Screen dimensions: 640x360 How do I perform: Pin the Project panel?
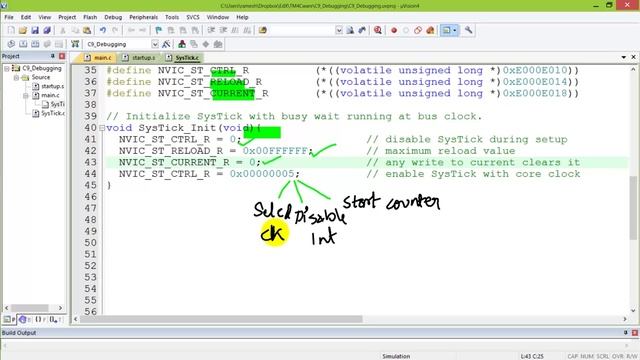(x=53, y=56)
